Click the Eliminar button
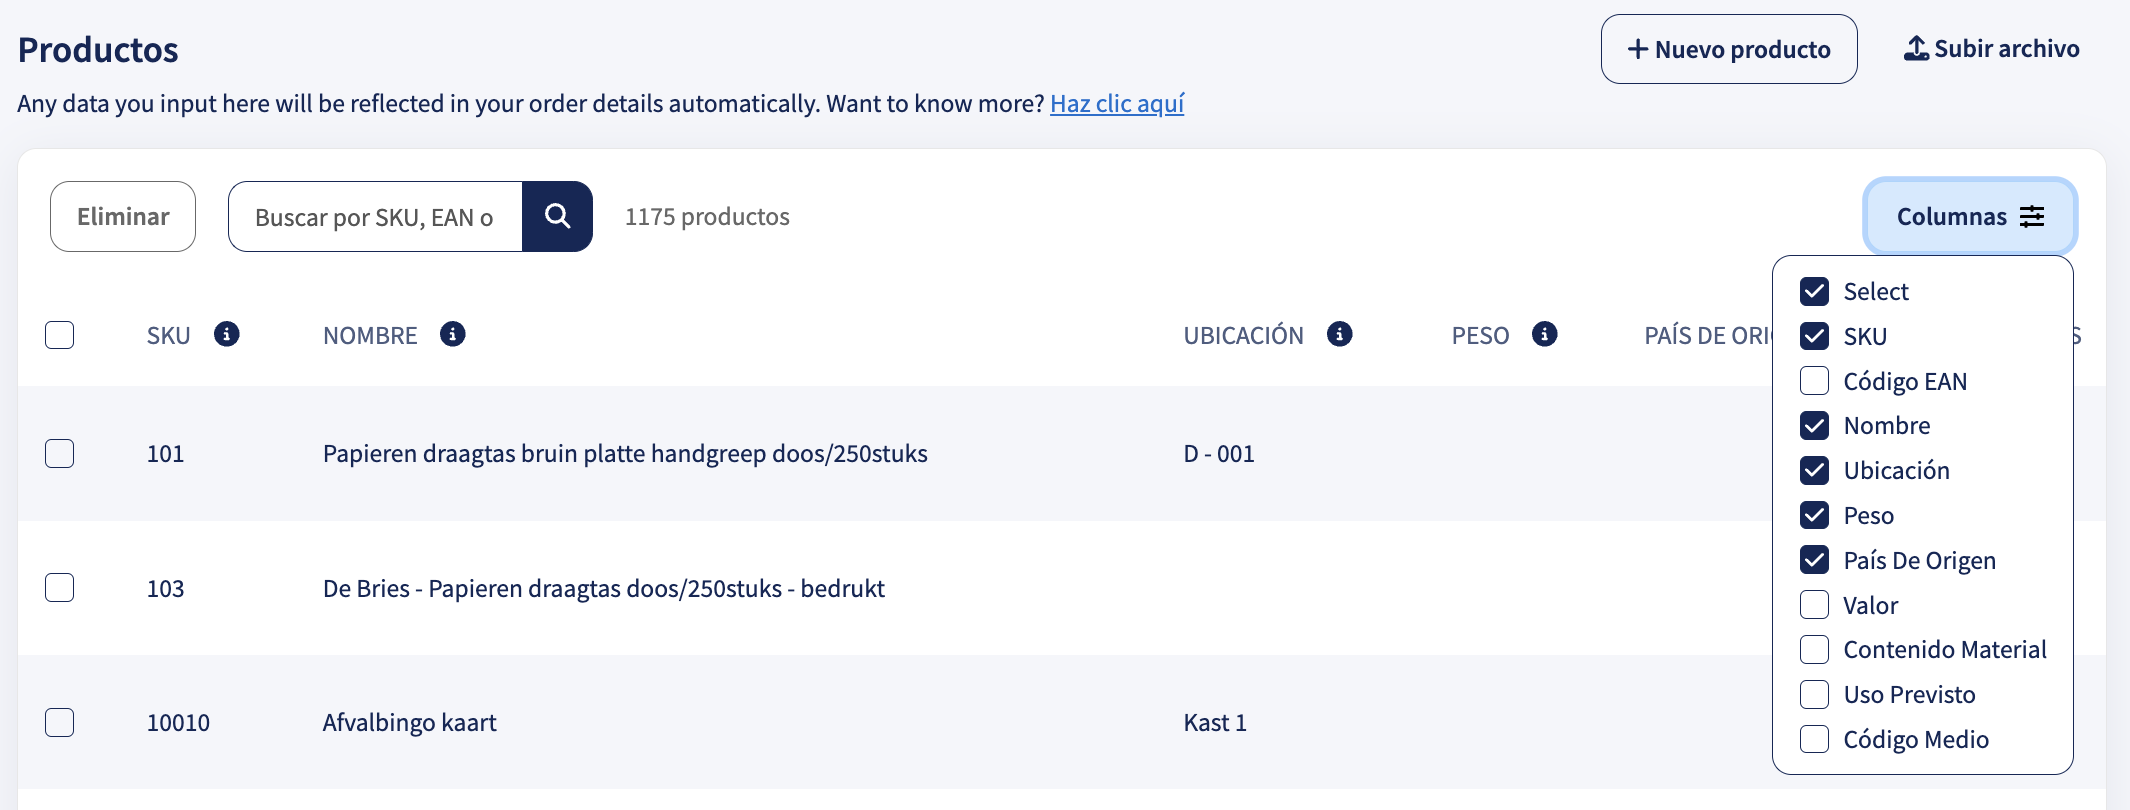The image size is (2130, 810). tap(123, 216)
